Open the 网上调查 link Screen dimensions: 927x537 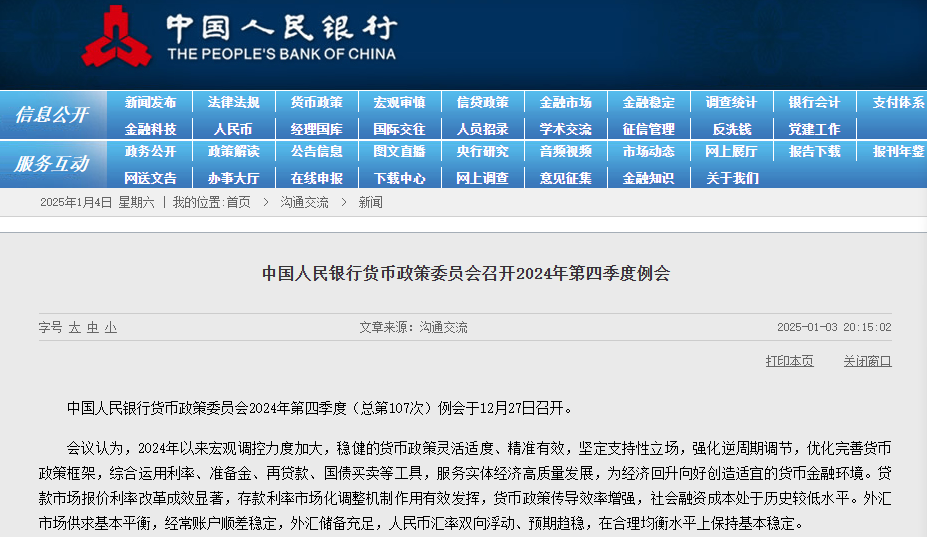[x=482, y=178]
